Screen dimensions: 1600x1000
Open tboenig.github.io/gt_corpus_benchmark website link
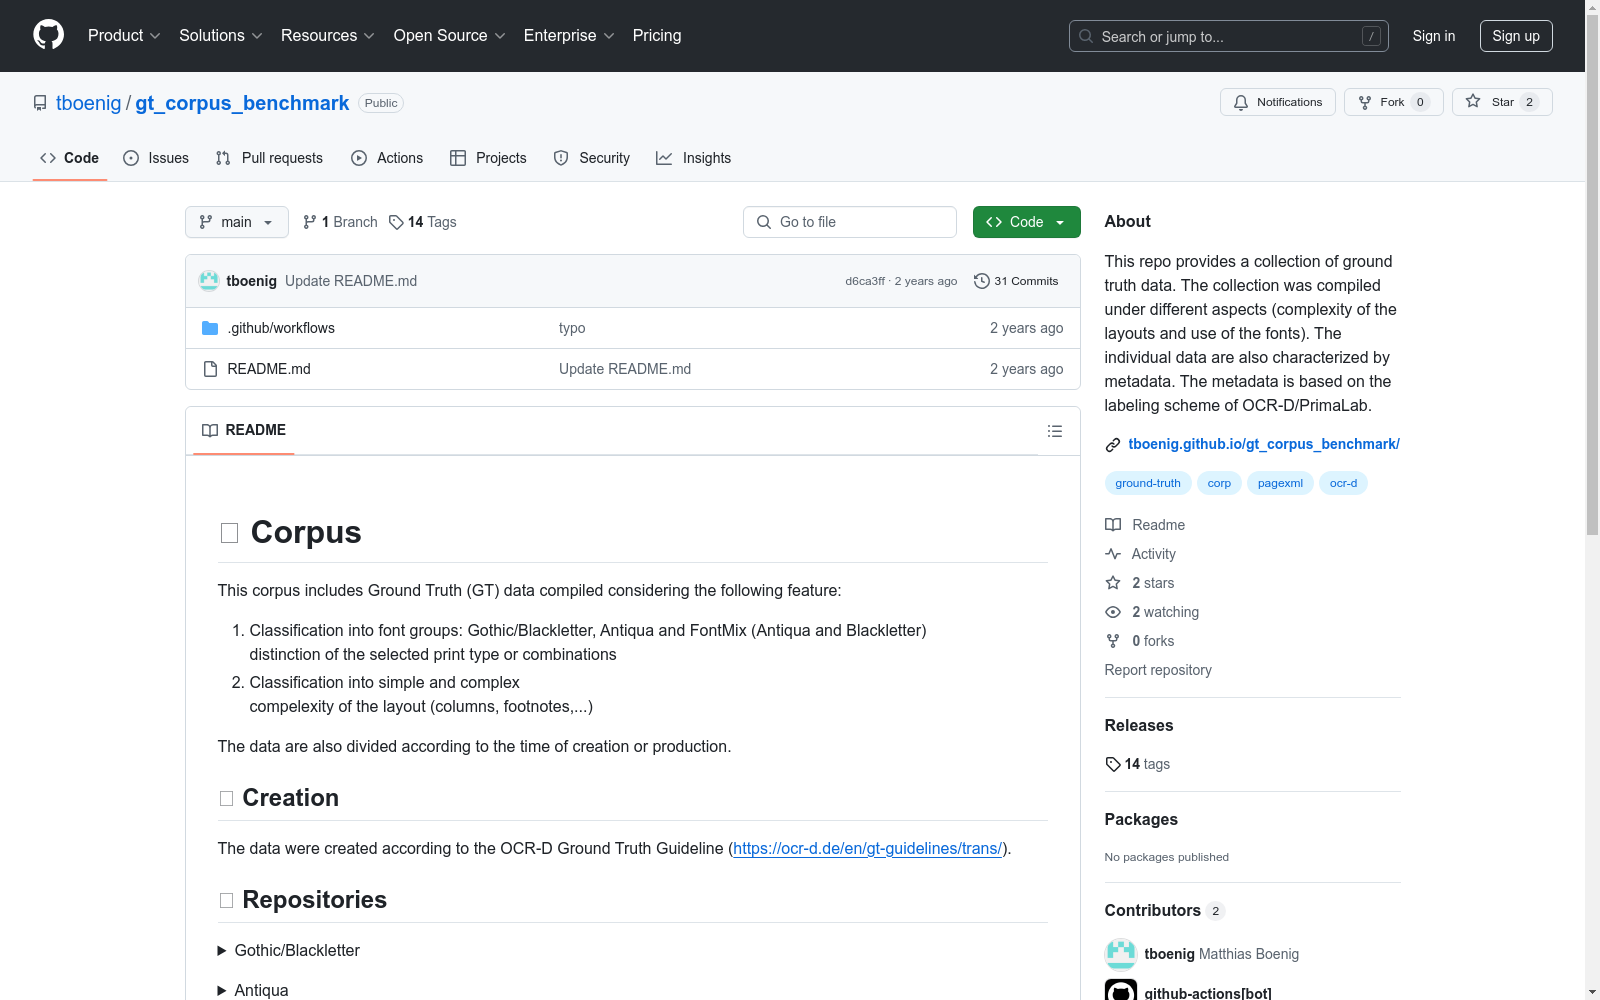coord(1264,444)
